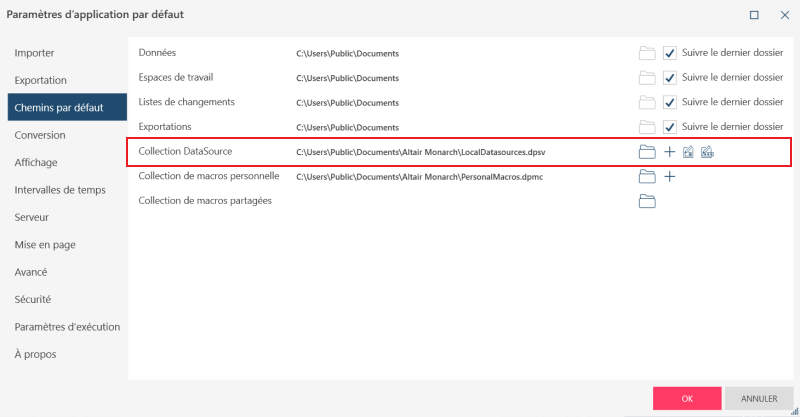The image size is (800, 417).
Task: Click first edit icon in Collection DataSource row
Action: coord(688,152)
